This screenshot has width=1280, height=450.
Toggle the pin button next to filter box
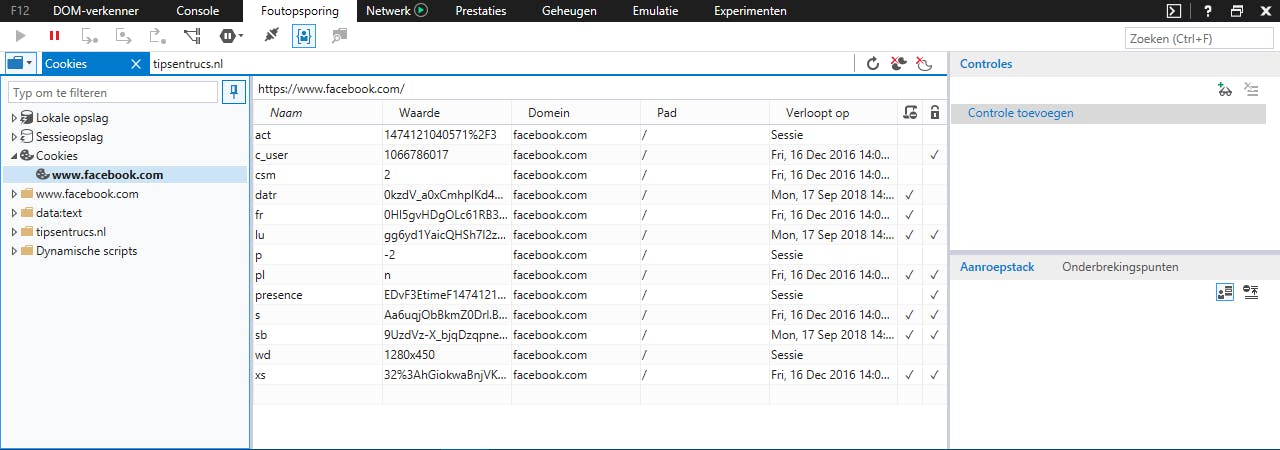(x=234, y=92)
